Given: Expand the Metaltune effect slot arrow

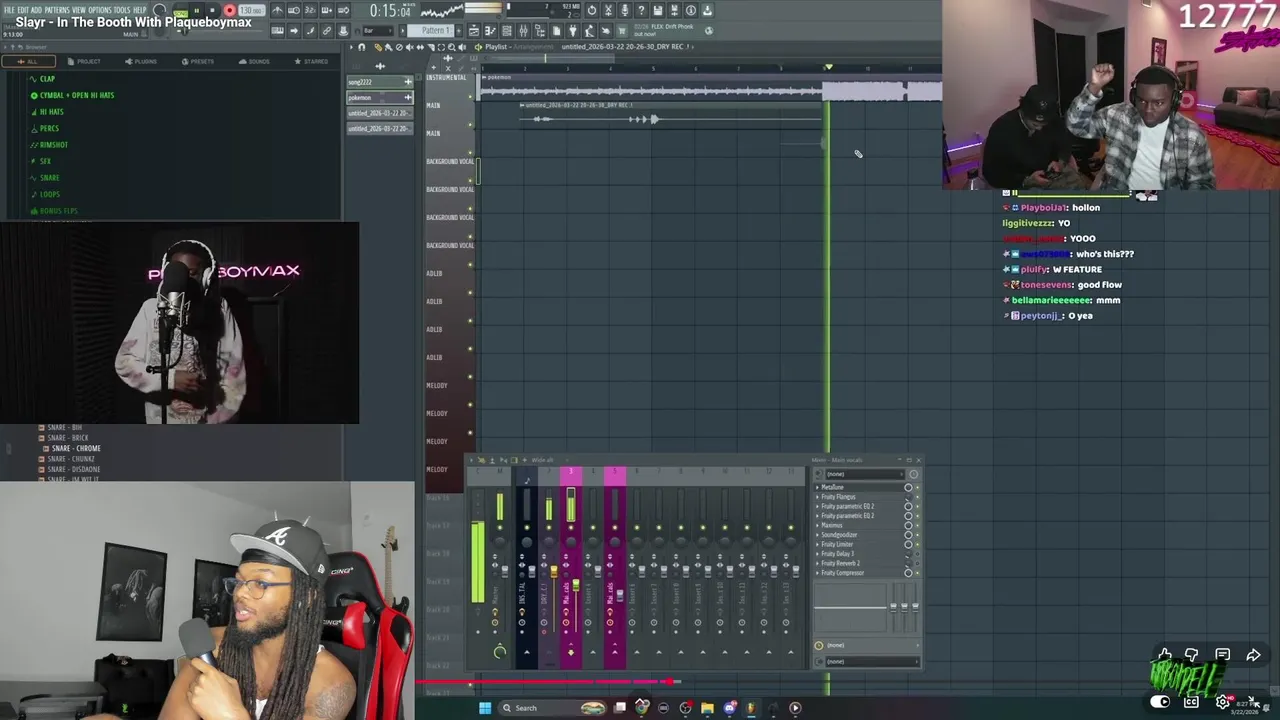Looking at the screenshot, I should pyautogui.click(x=818, y=487).
